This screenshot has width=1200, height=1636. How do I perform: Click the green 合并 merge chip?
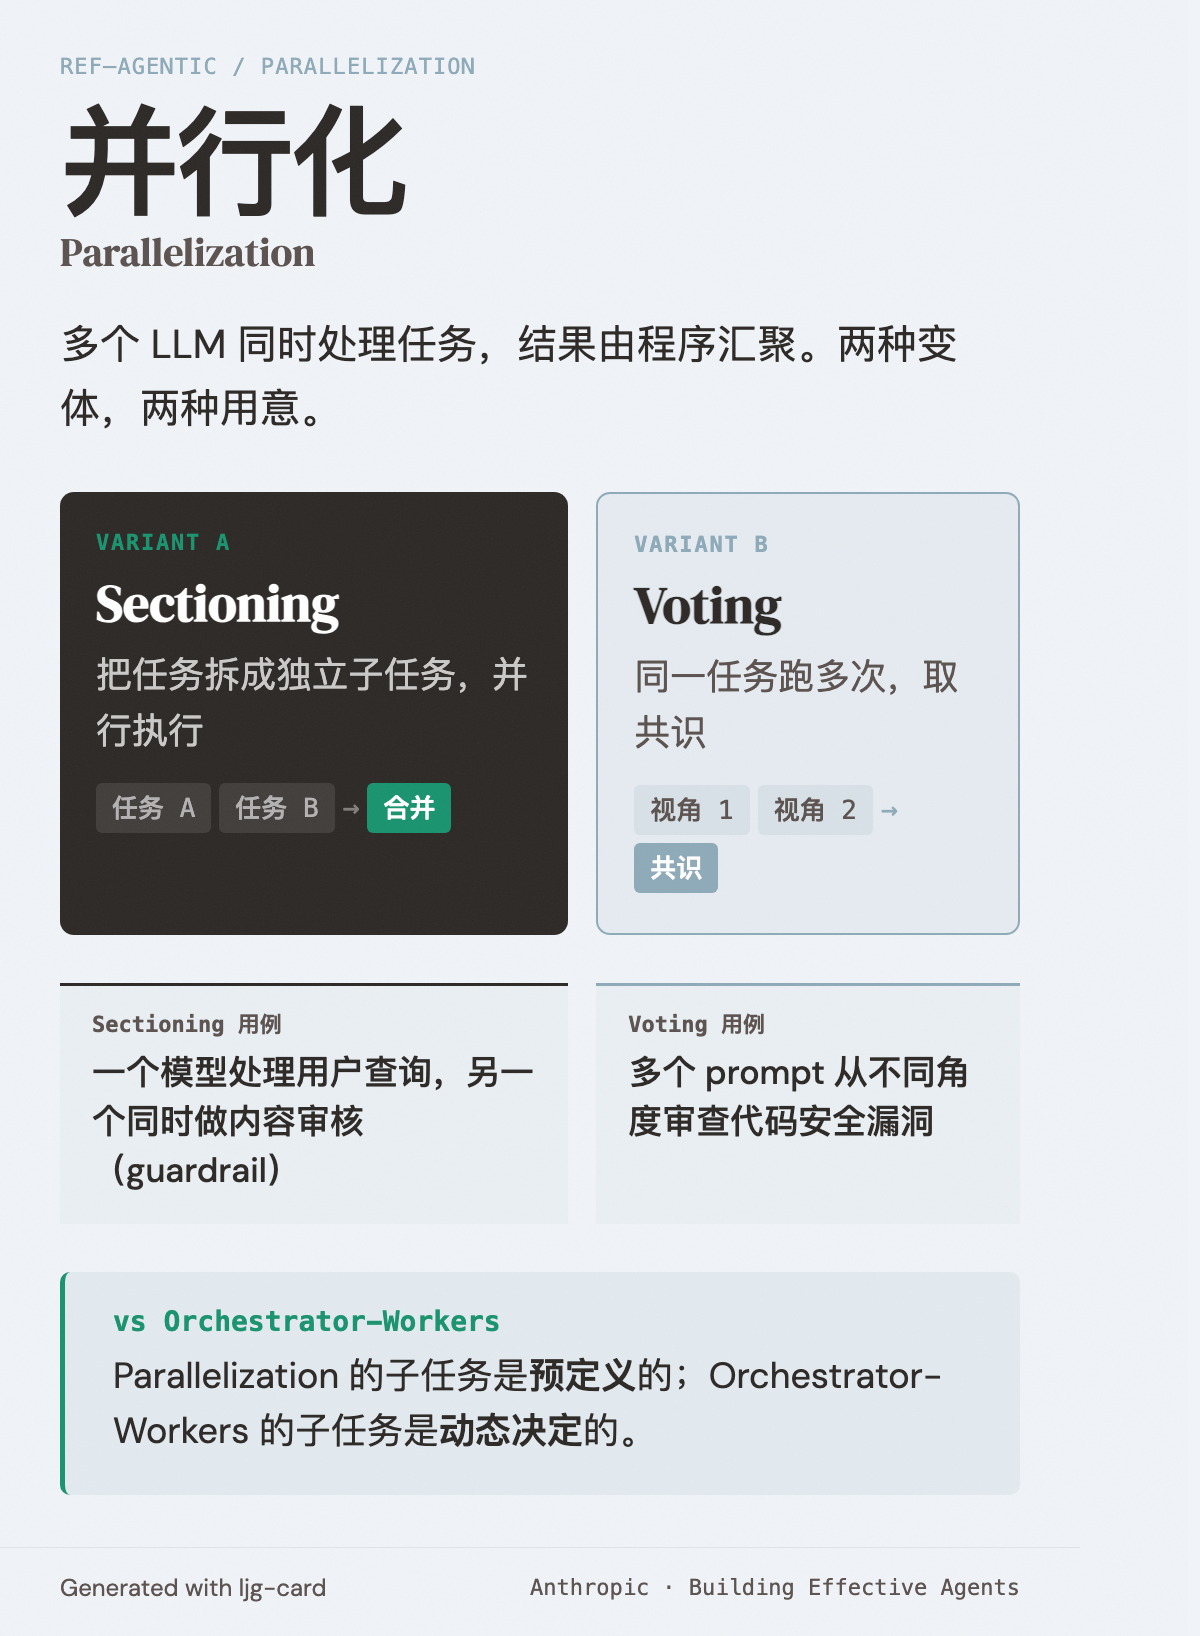pyautogui.click(x=408, y=808)
